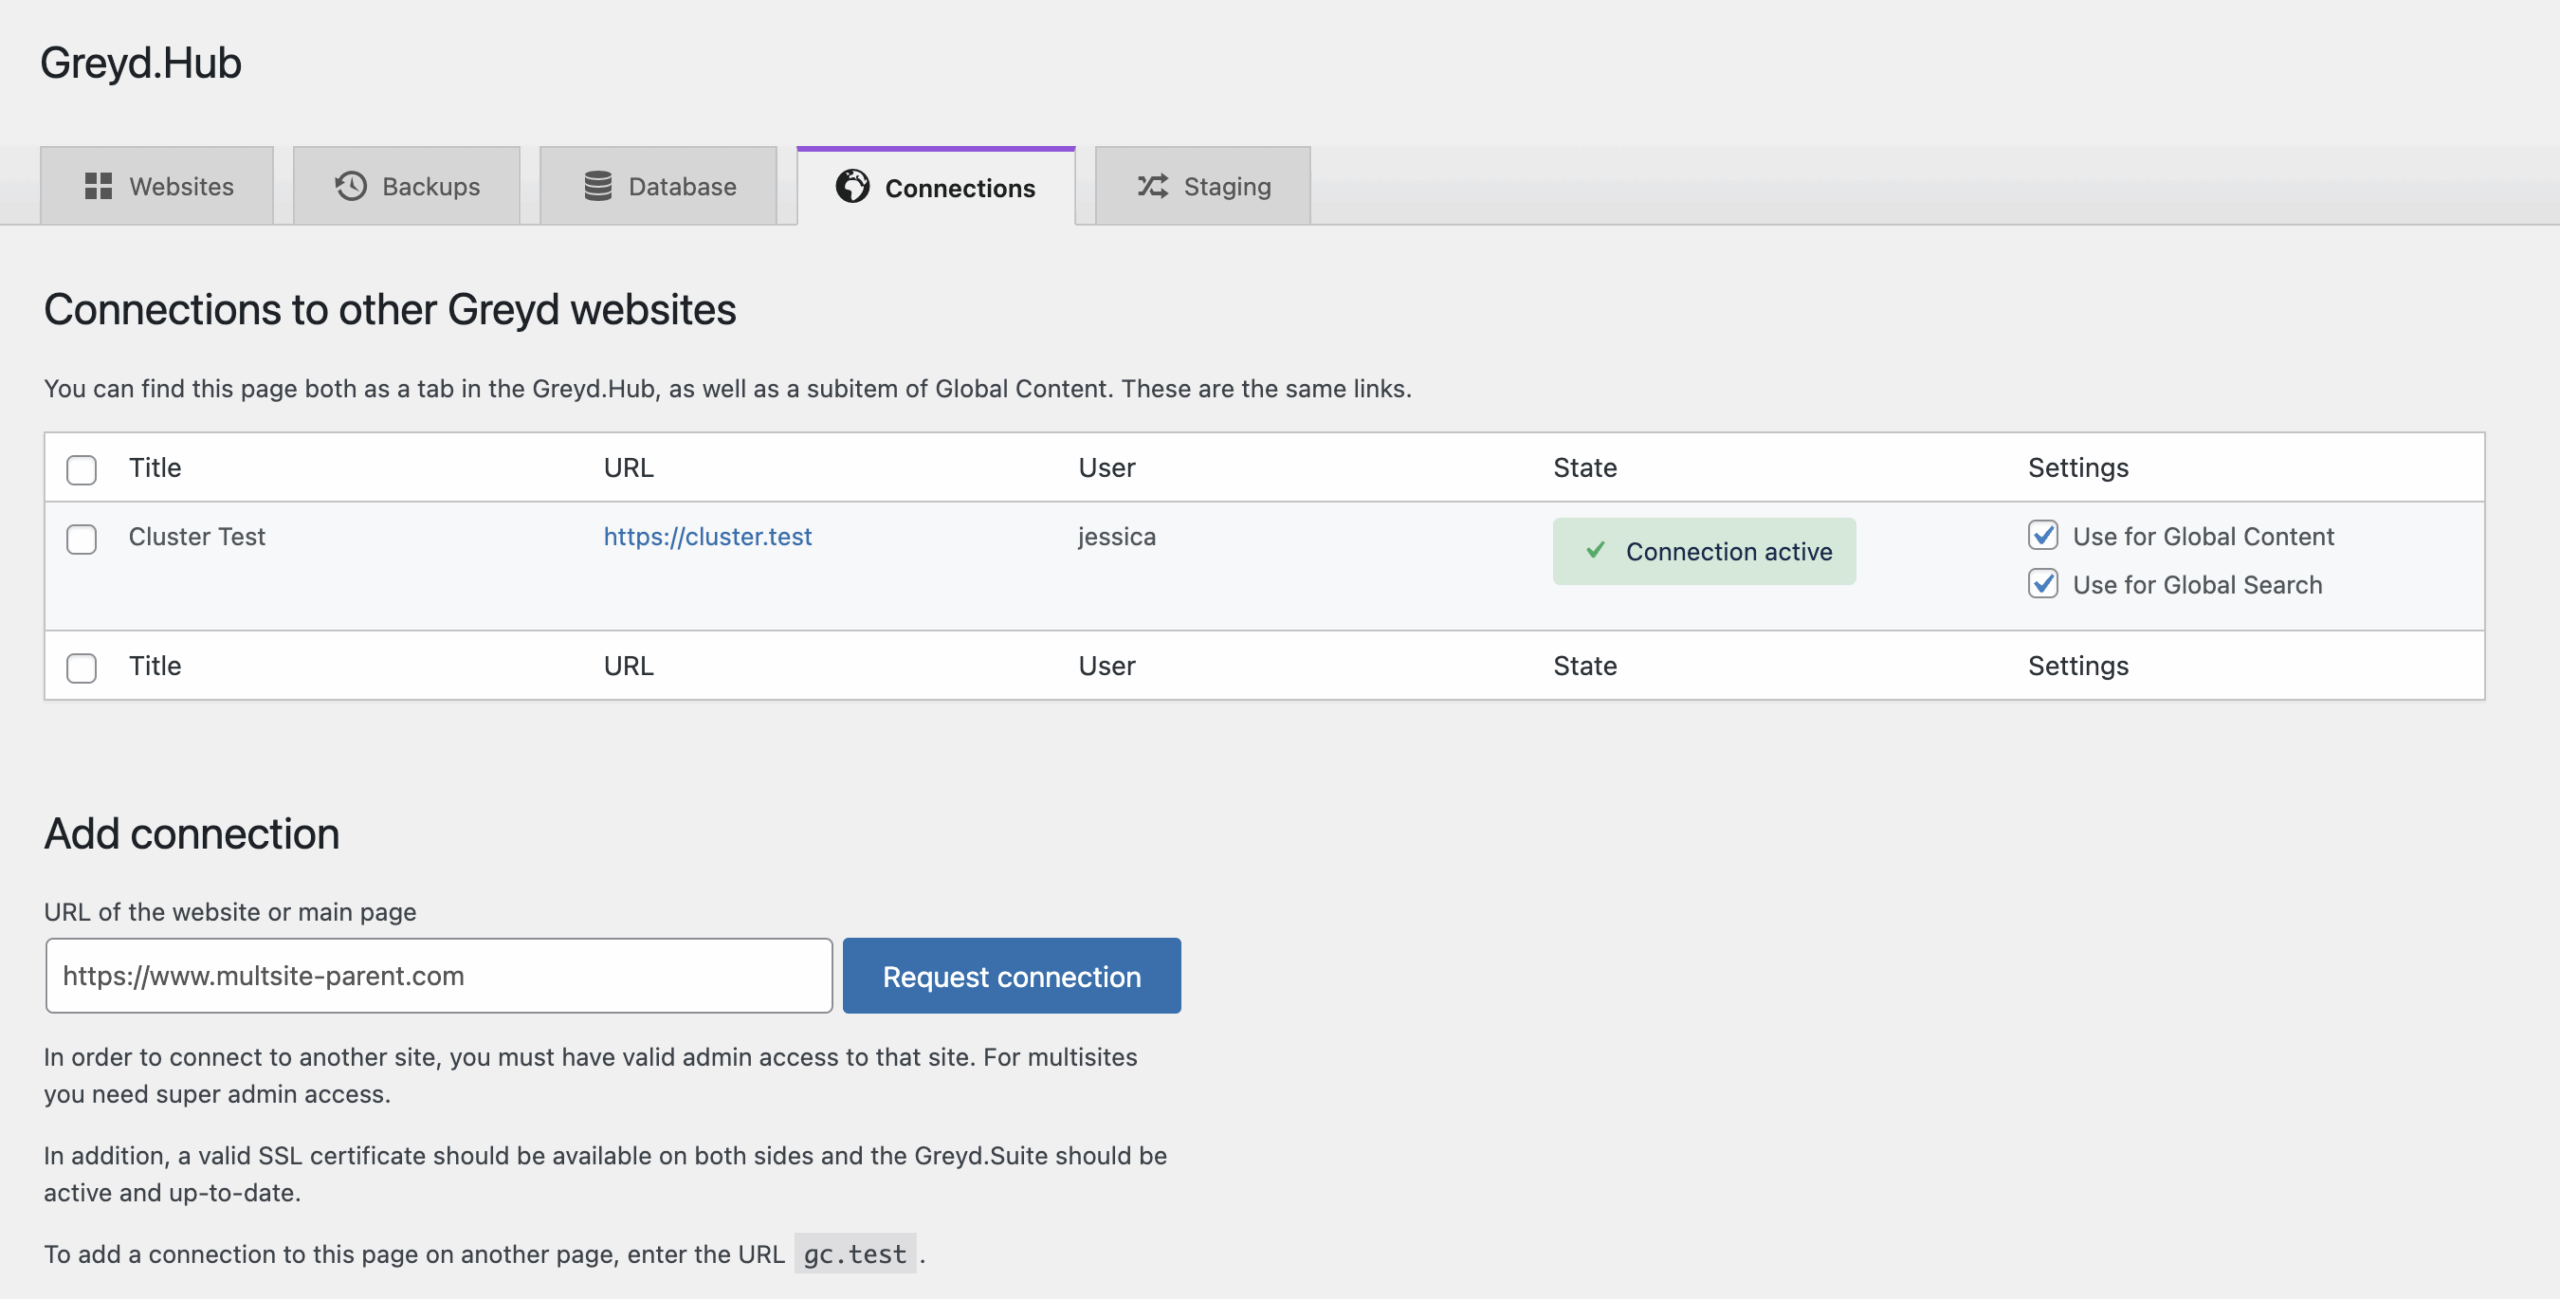This screenshot has height=1299, width=2560.
Task: Disable Use for Global Search
Action: (x=2043, y=584)
